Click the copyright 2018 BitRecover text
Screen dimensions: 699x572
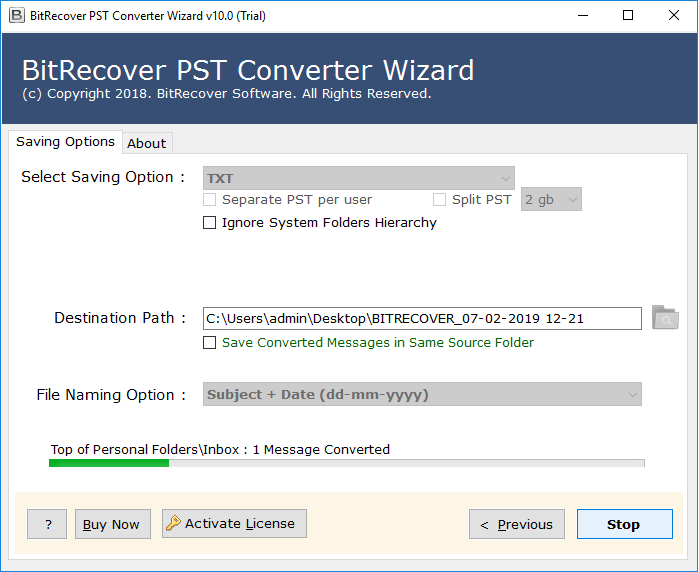(x=226, y=94)
